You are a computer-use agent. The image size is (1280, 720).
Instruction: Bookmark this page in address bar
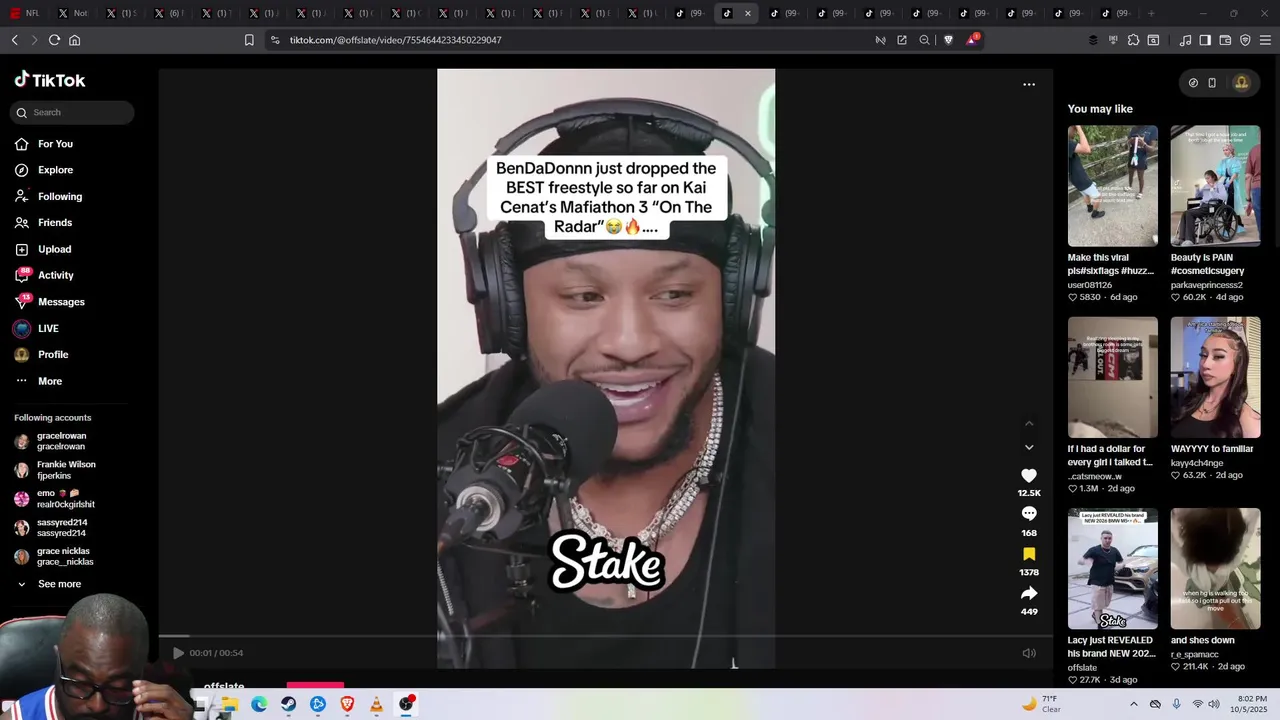click(249, 40)
